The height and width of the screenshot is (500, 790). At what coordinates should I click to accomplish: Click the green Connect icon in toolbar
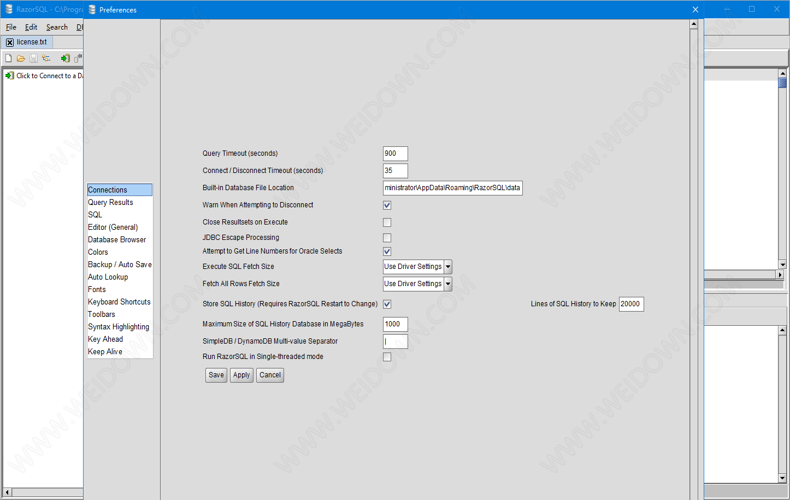pyautogui.click(x=65, y=58)
